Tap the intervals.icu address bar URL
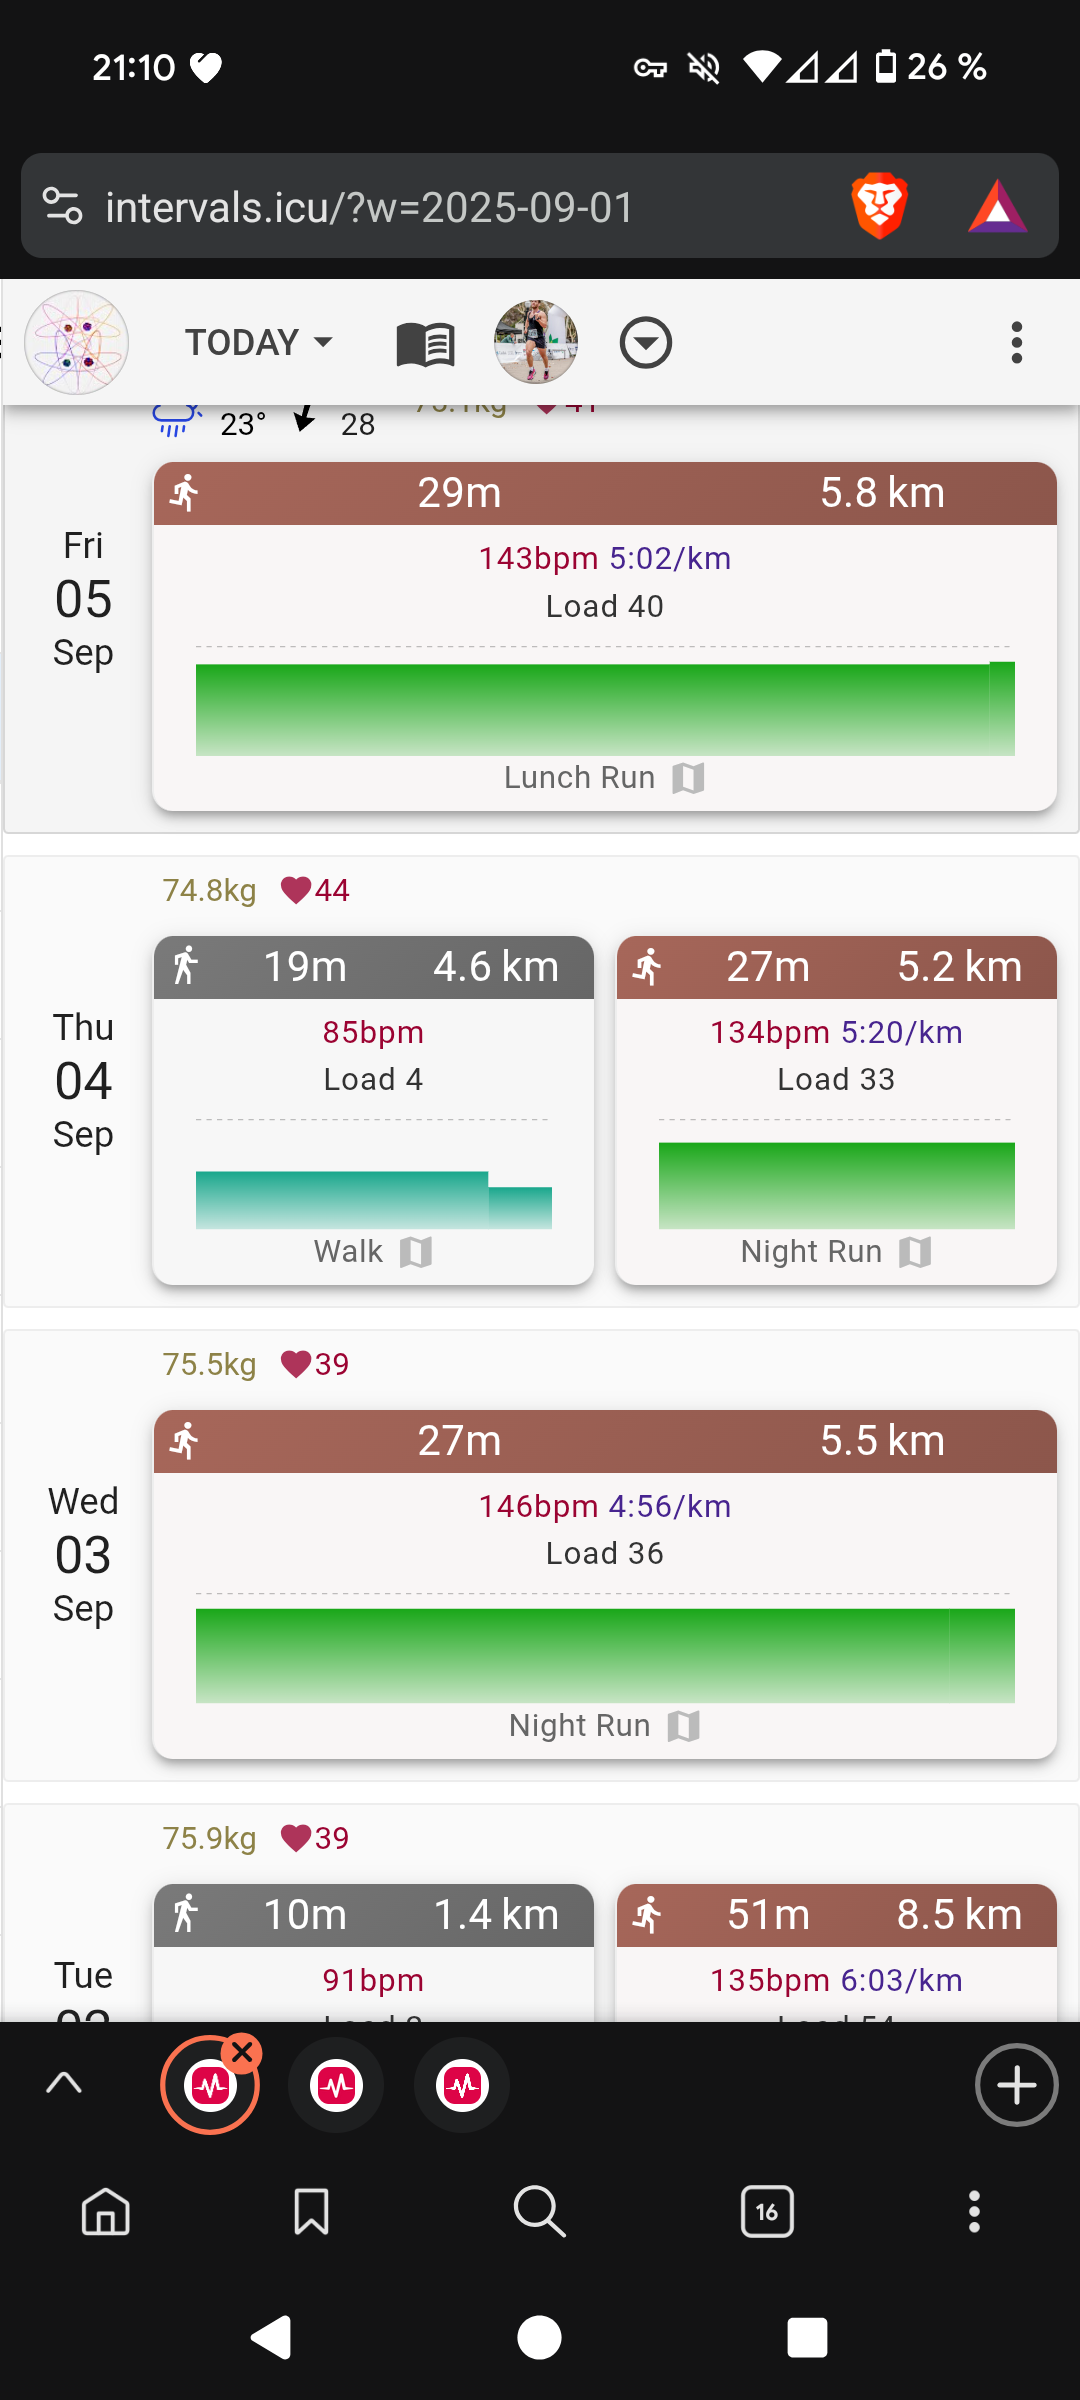The height and width of the screenshot is (2400, 1080). (x=370, y=208)
